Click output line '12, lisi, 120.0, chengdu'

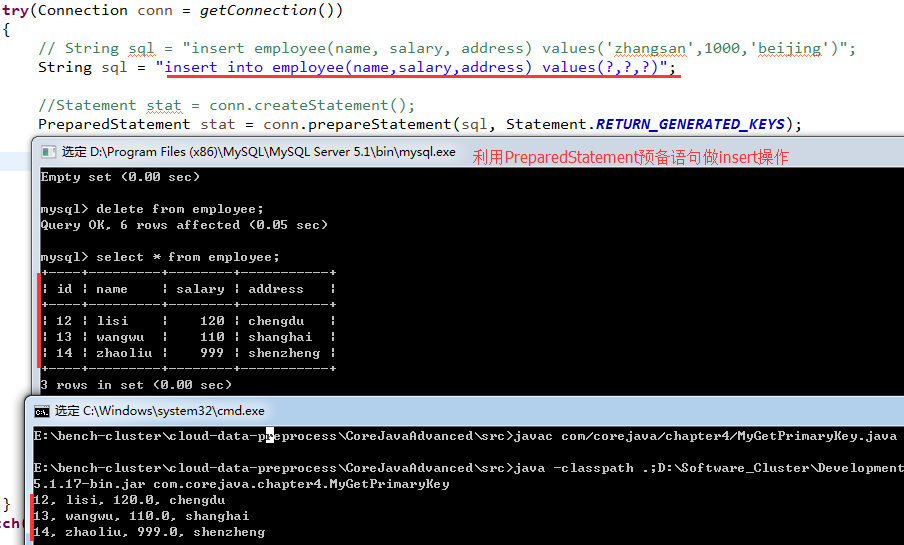pos(129,500)
